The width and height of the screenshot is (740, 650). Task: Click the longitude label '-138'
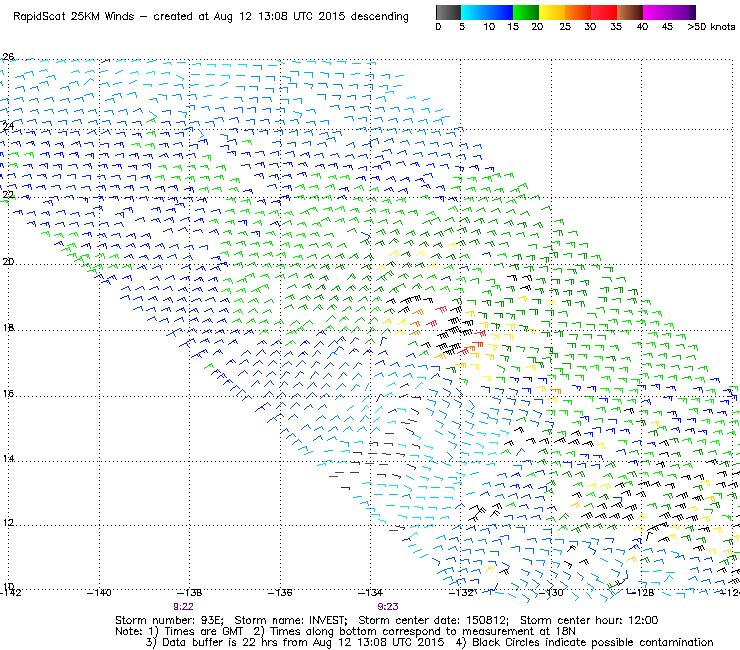coord(189,592)
